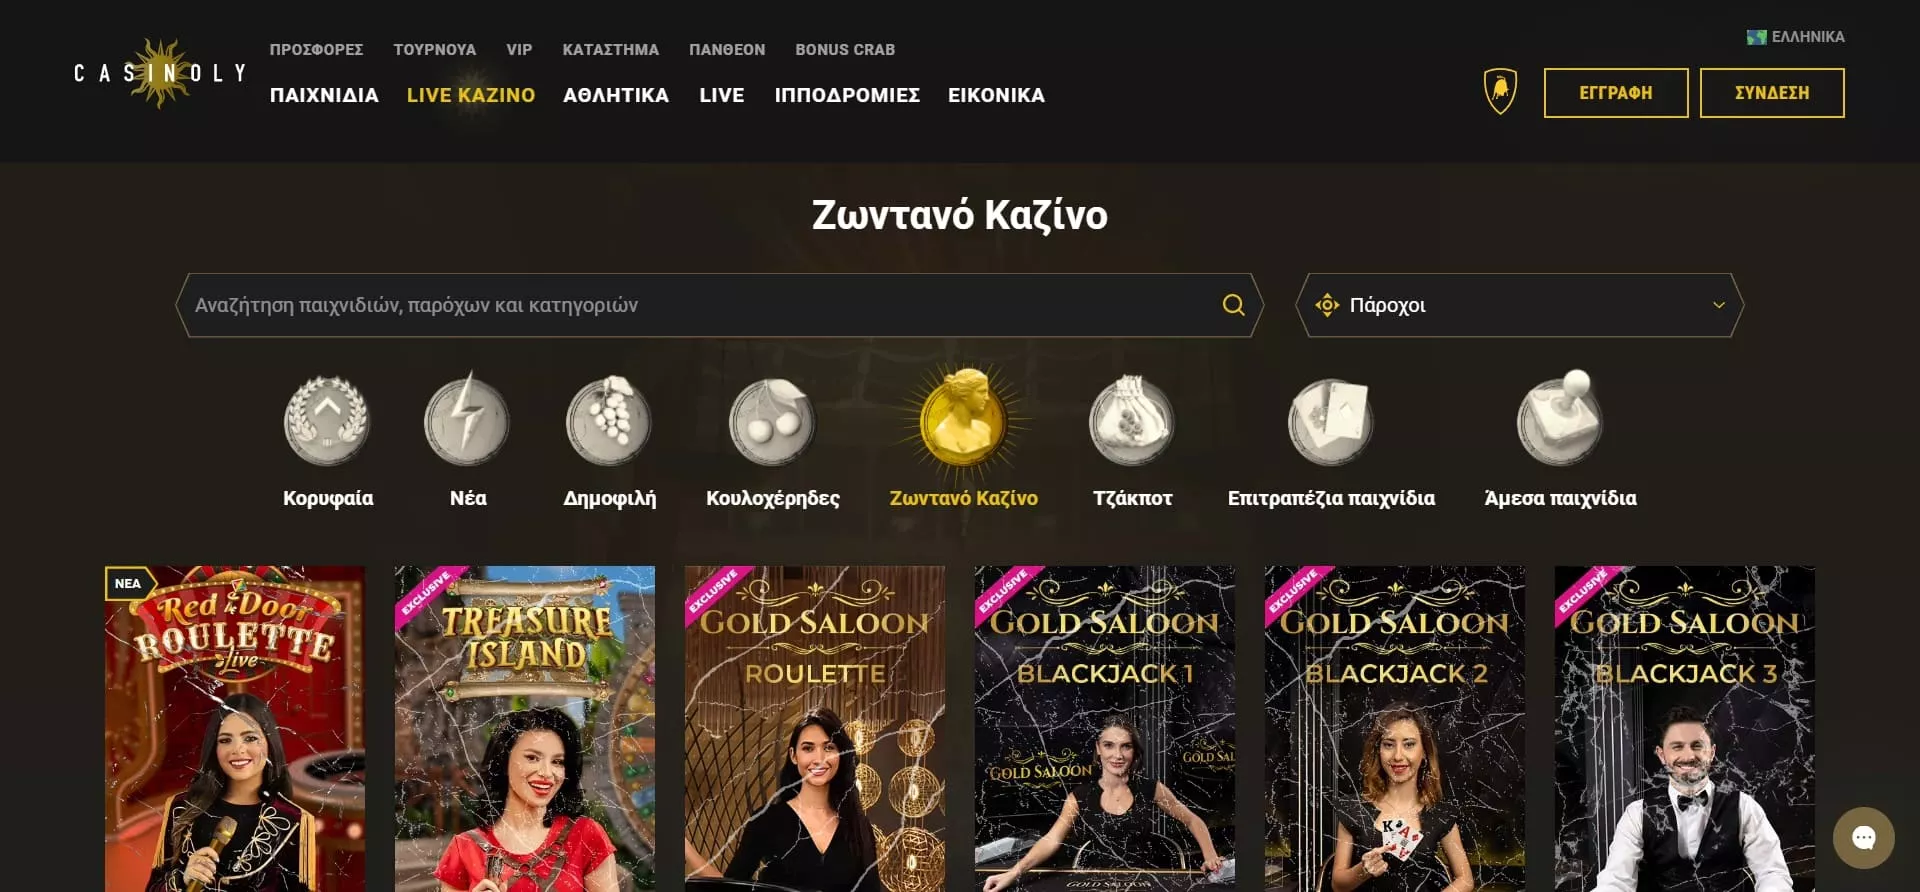The height and width of the screenshot is (892, 1920).
Task: Click the search magnifier icon
Action: coord(1233,305)
